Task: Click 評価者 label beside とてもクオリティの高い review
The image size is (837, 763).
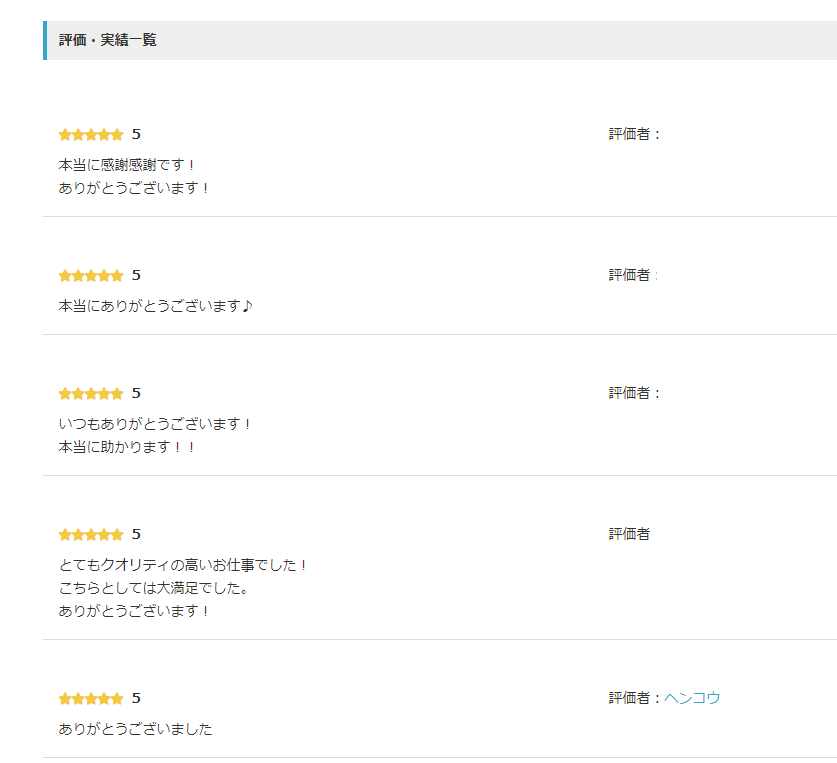Action: (x=629, y=534)
